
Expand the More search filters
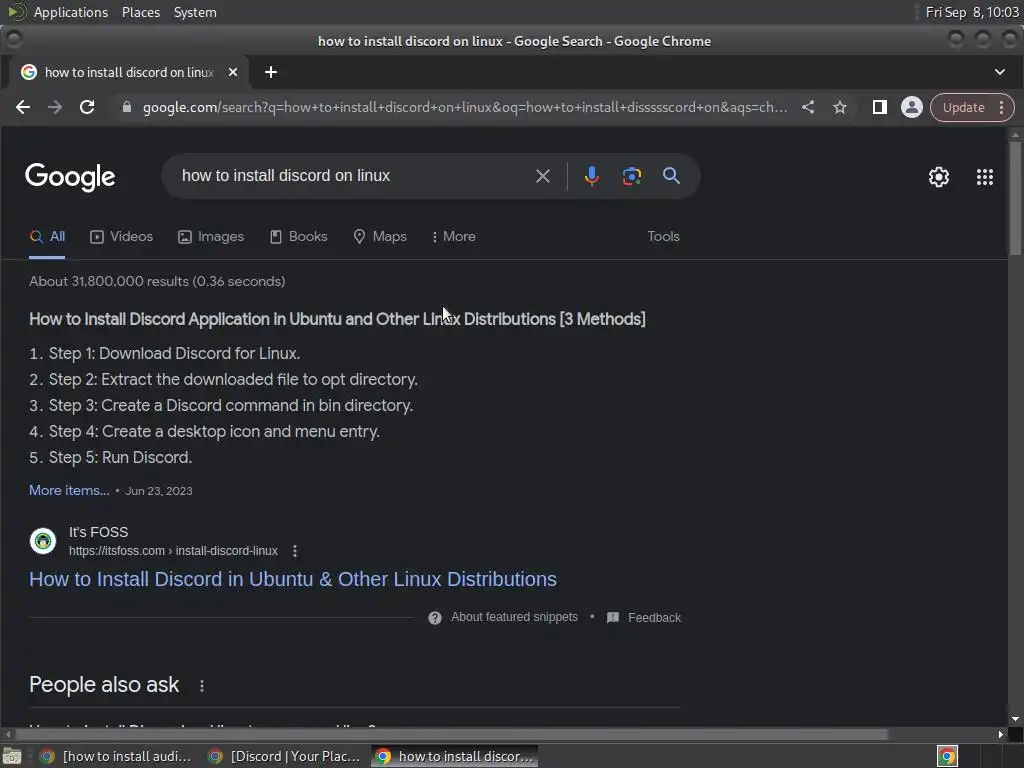point(454,236)
